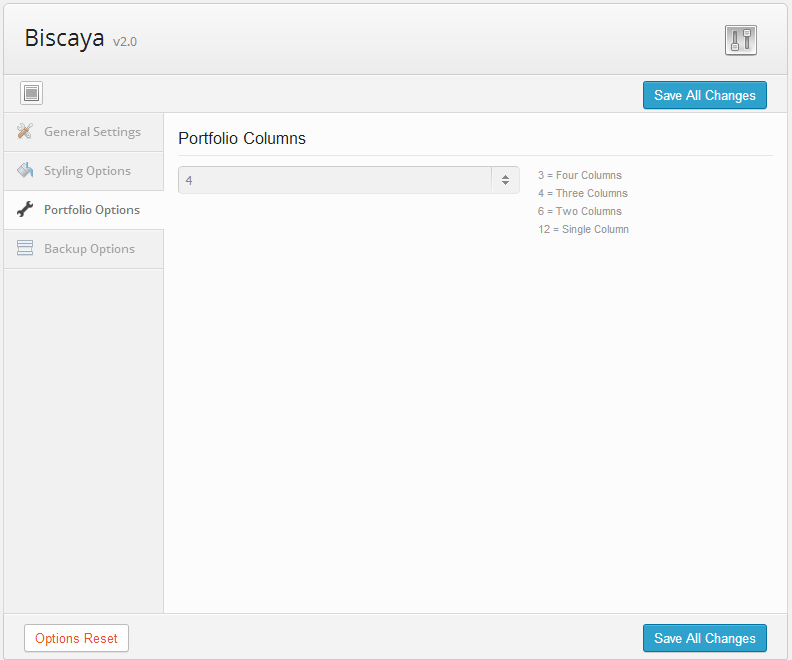Switch to the Styling Options tab
Viewport: 792px width, 660px height.
[x=87, y=171]
